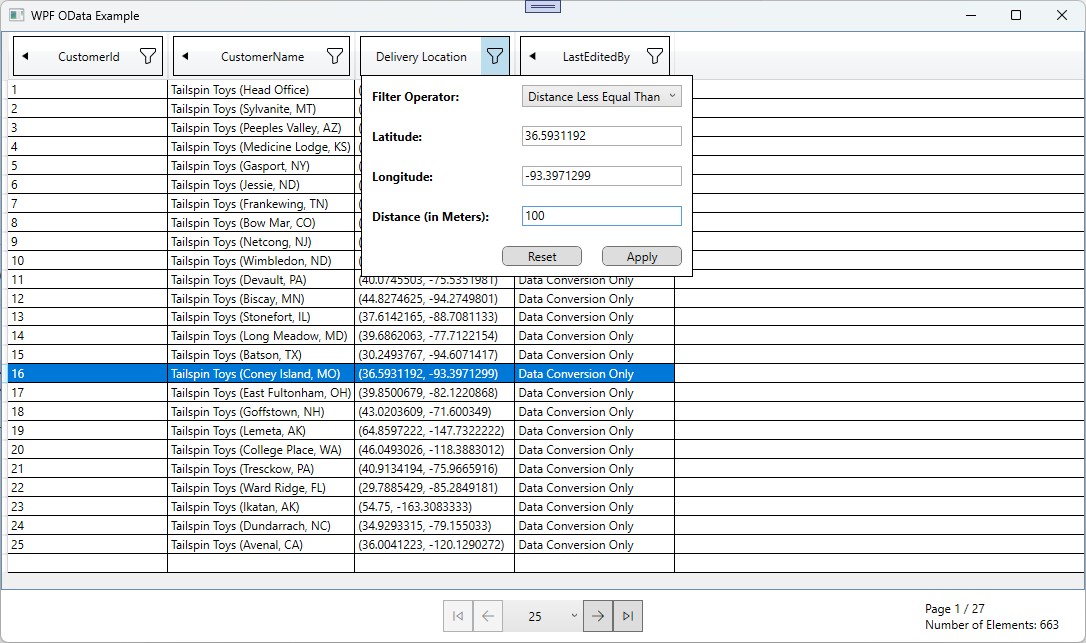
Task: Select Tailspin Toys (College Place, WA)
Action: 256,450
